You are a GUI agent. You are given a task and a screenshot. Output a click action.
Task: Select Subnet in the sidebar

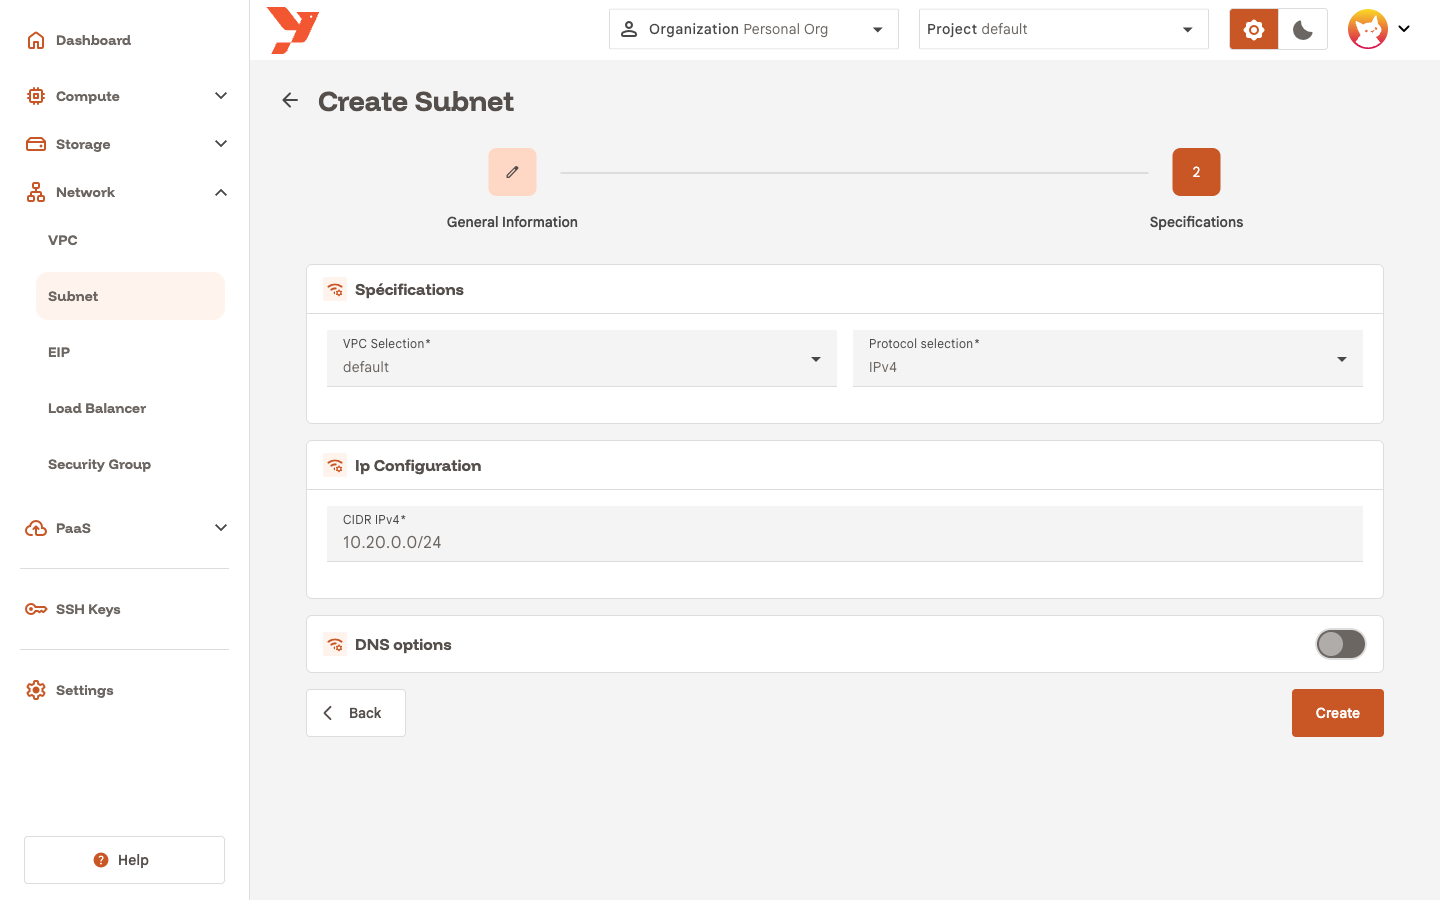tap(130, 296)
